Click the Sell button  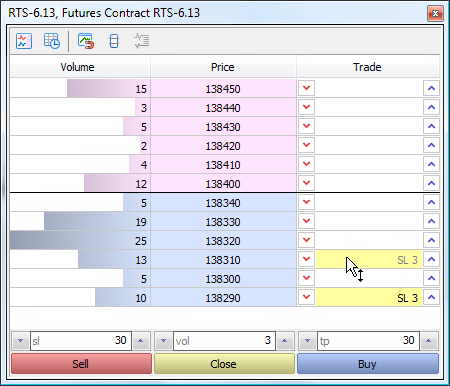pos(81,364)
